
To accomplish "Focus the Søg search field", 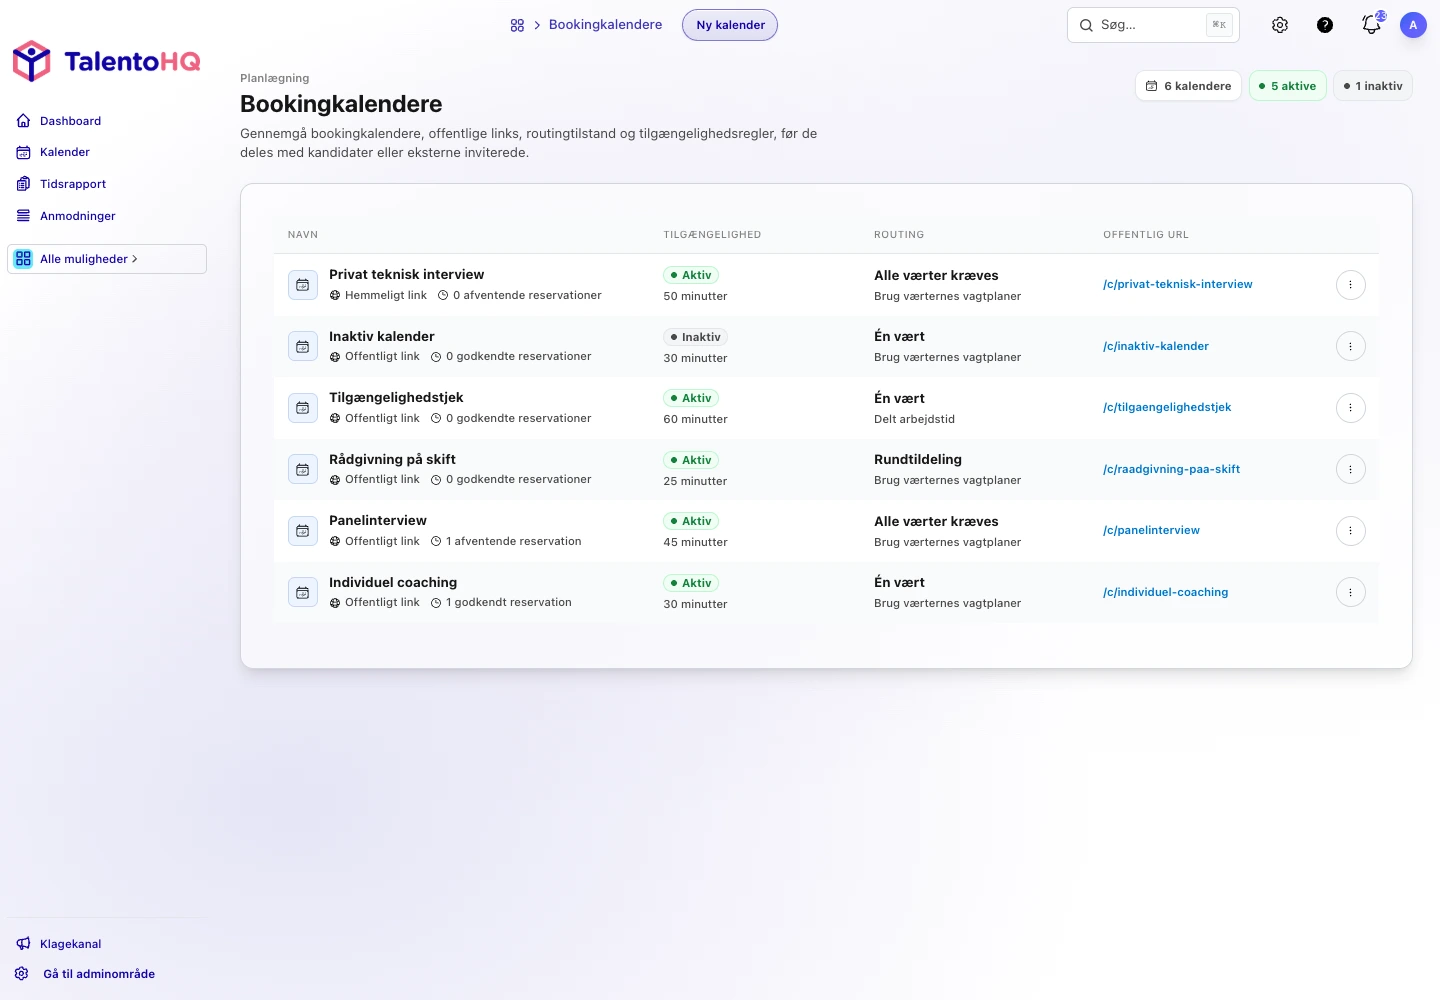I will [1153, 25].
